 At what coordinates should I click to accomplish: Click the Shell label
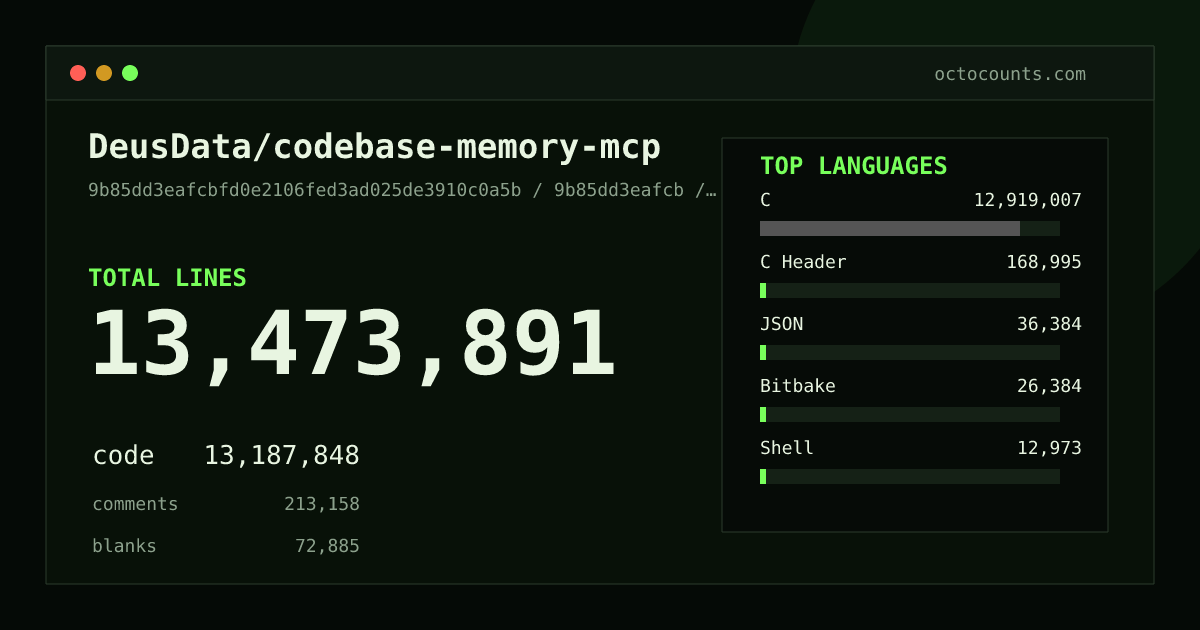click(787, 448)
